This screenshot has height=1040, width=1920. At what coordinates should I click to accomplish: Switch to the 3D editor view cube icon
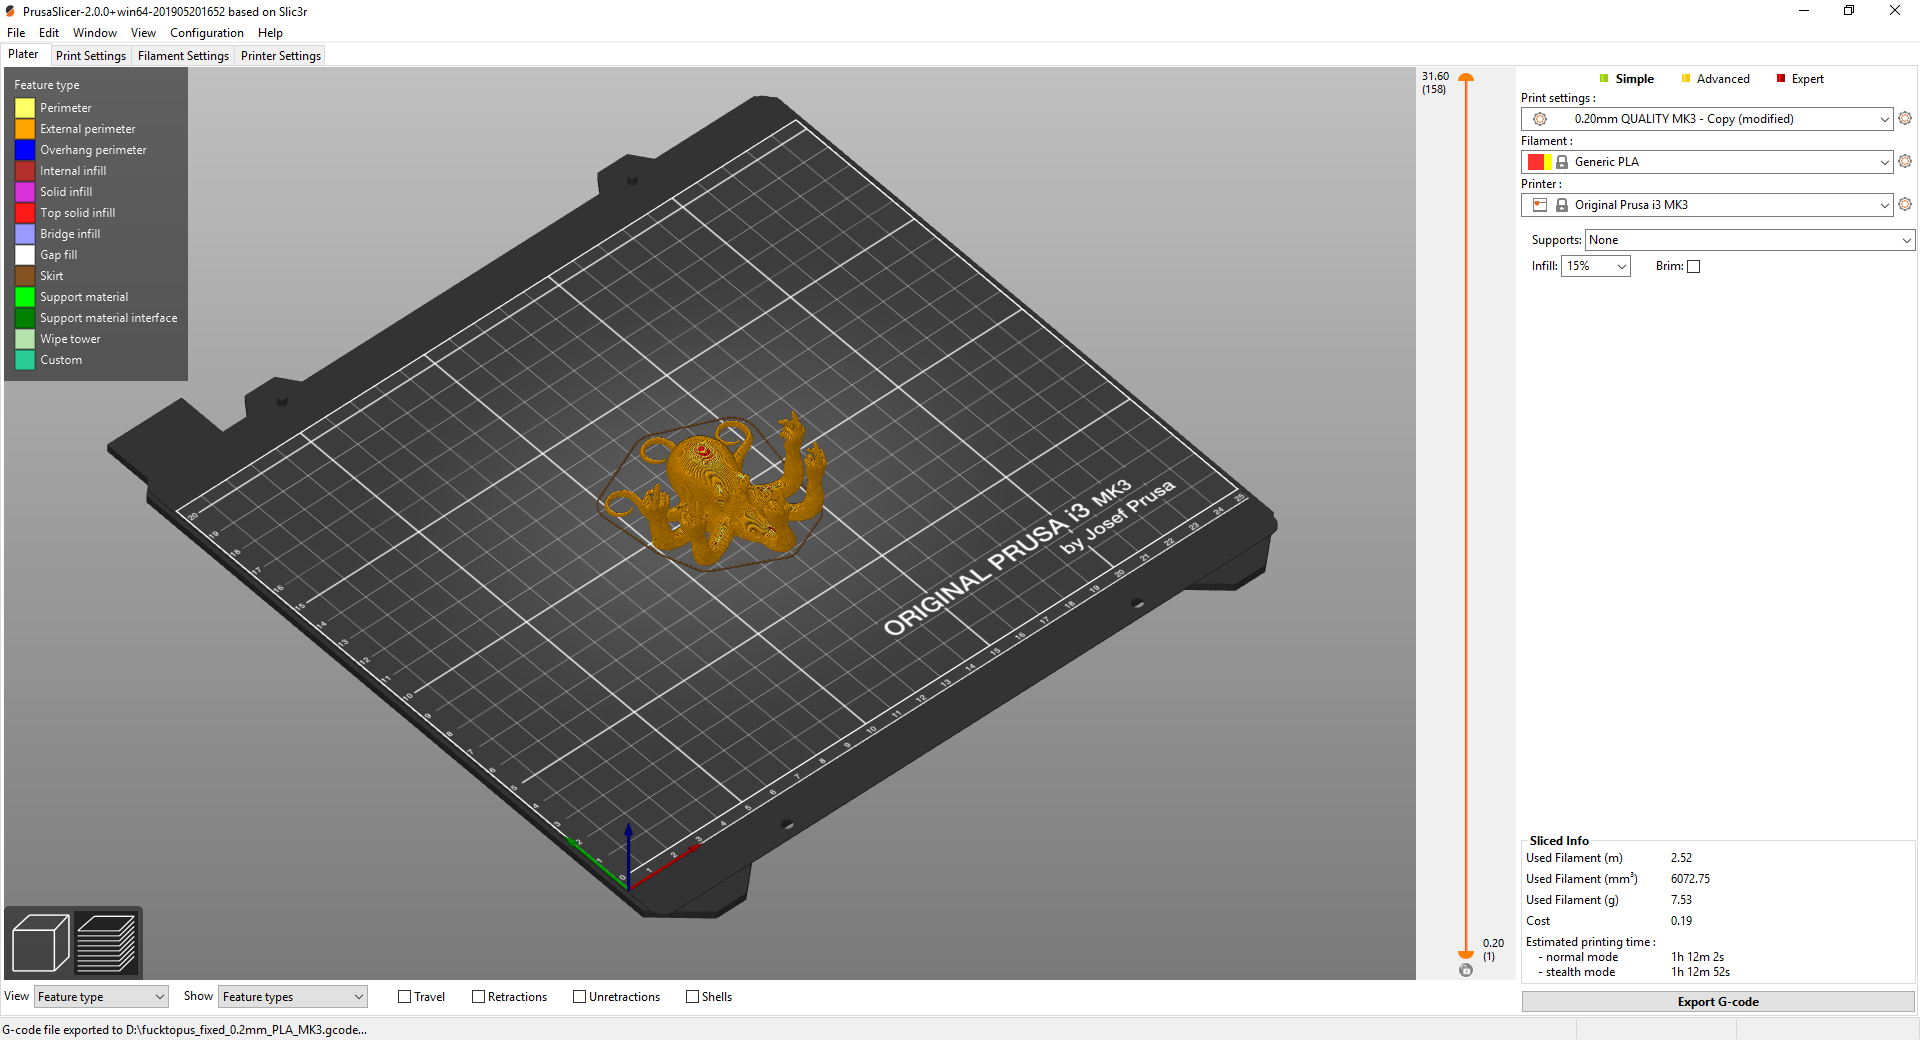pos(40,943)
